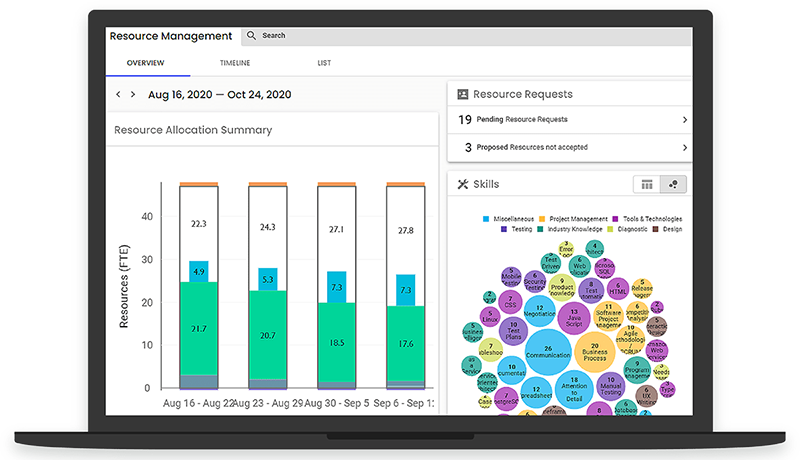Toggle Testing legend swatch

click(x=504, y=229)
